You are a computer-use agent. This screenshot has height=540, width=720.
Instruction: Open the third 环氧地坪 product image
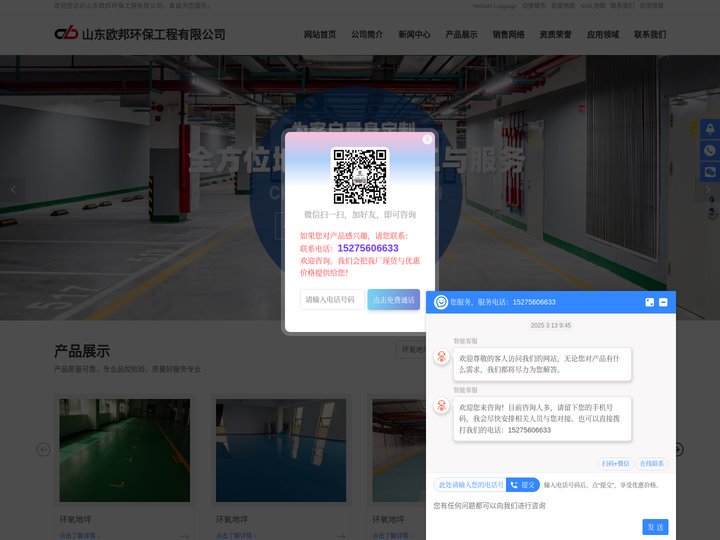pyautogui.click(x=399, y=450)
